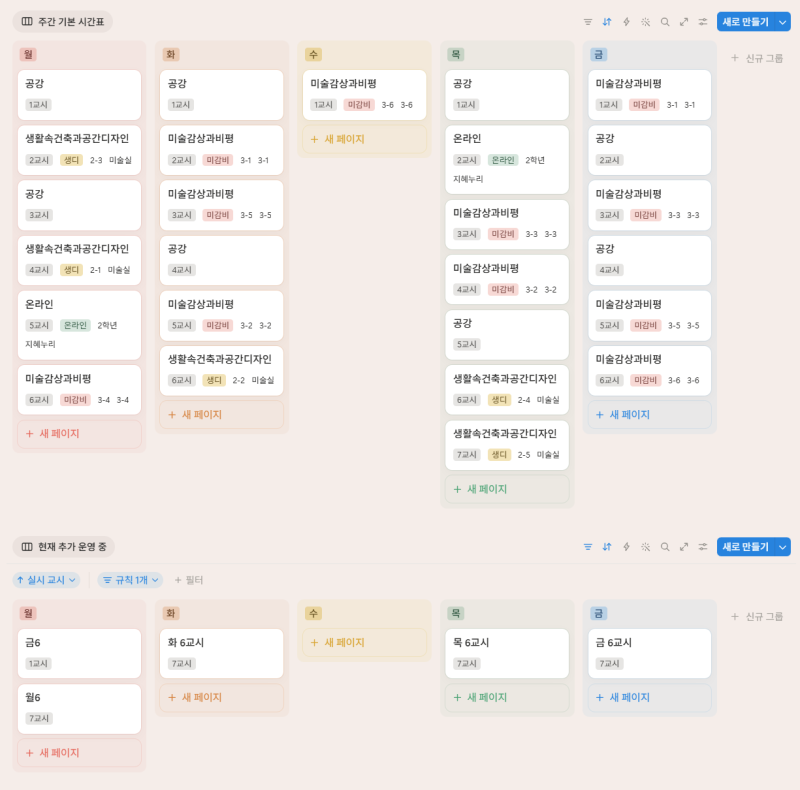Open the 규칙 1개 filter dropdown chip
The height and width of the screenshot is (790, 800).
pyautogui.click(x=130, y=580)
